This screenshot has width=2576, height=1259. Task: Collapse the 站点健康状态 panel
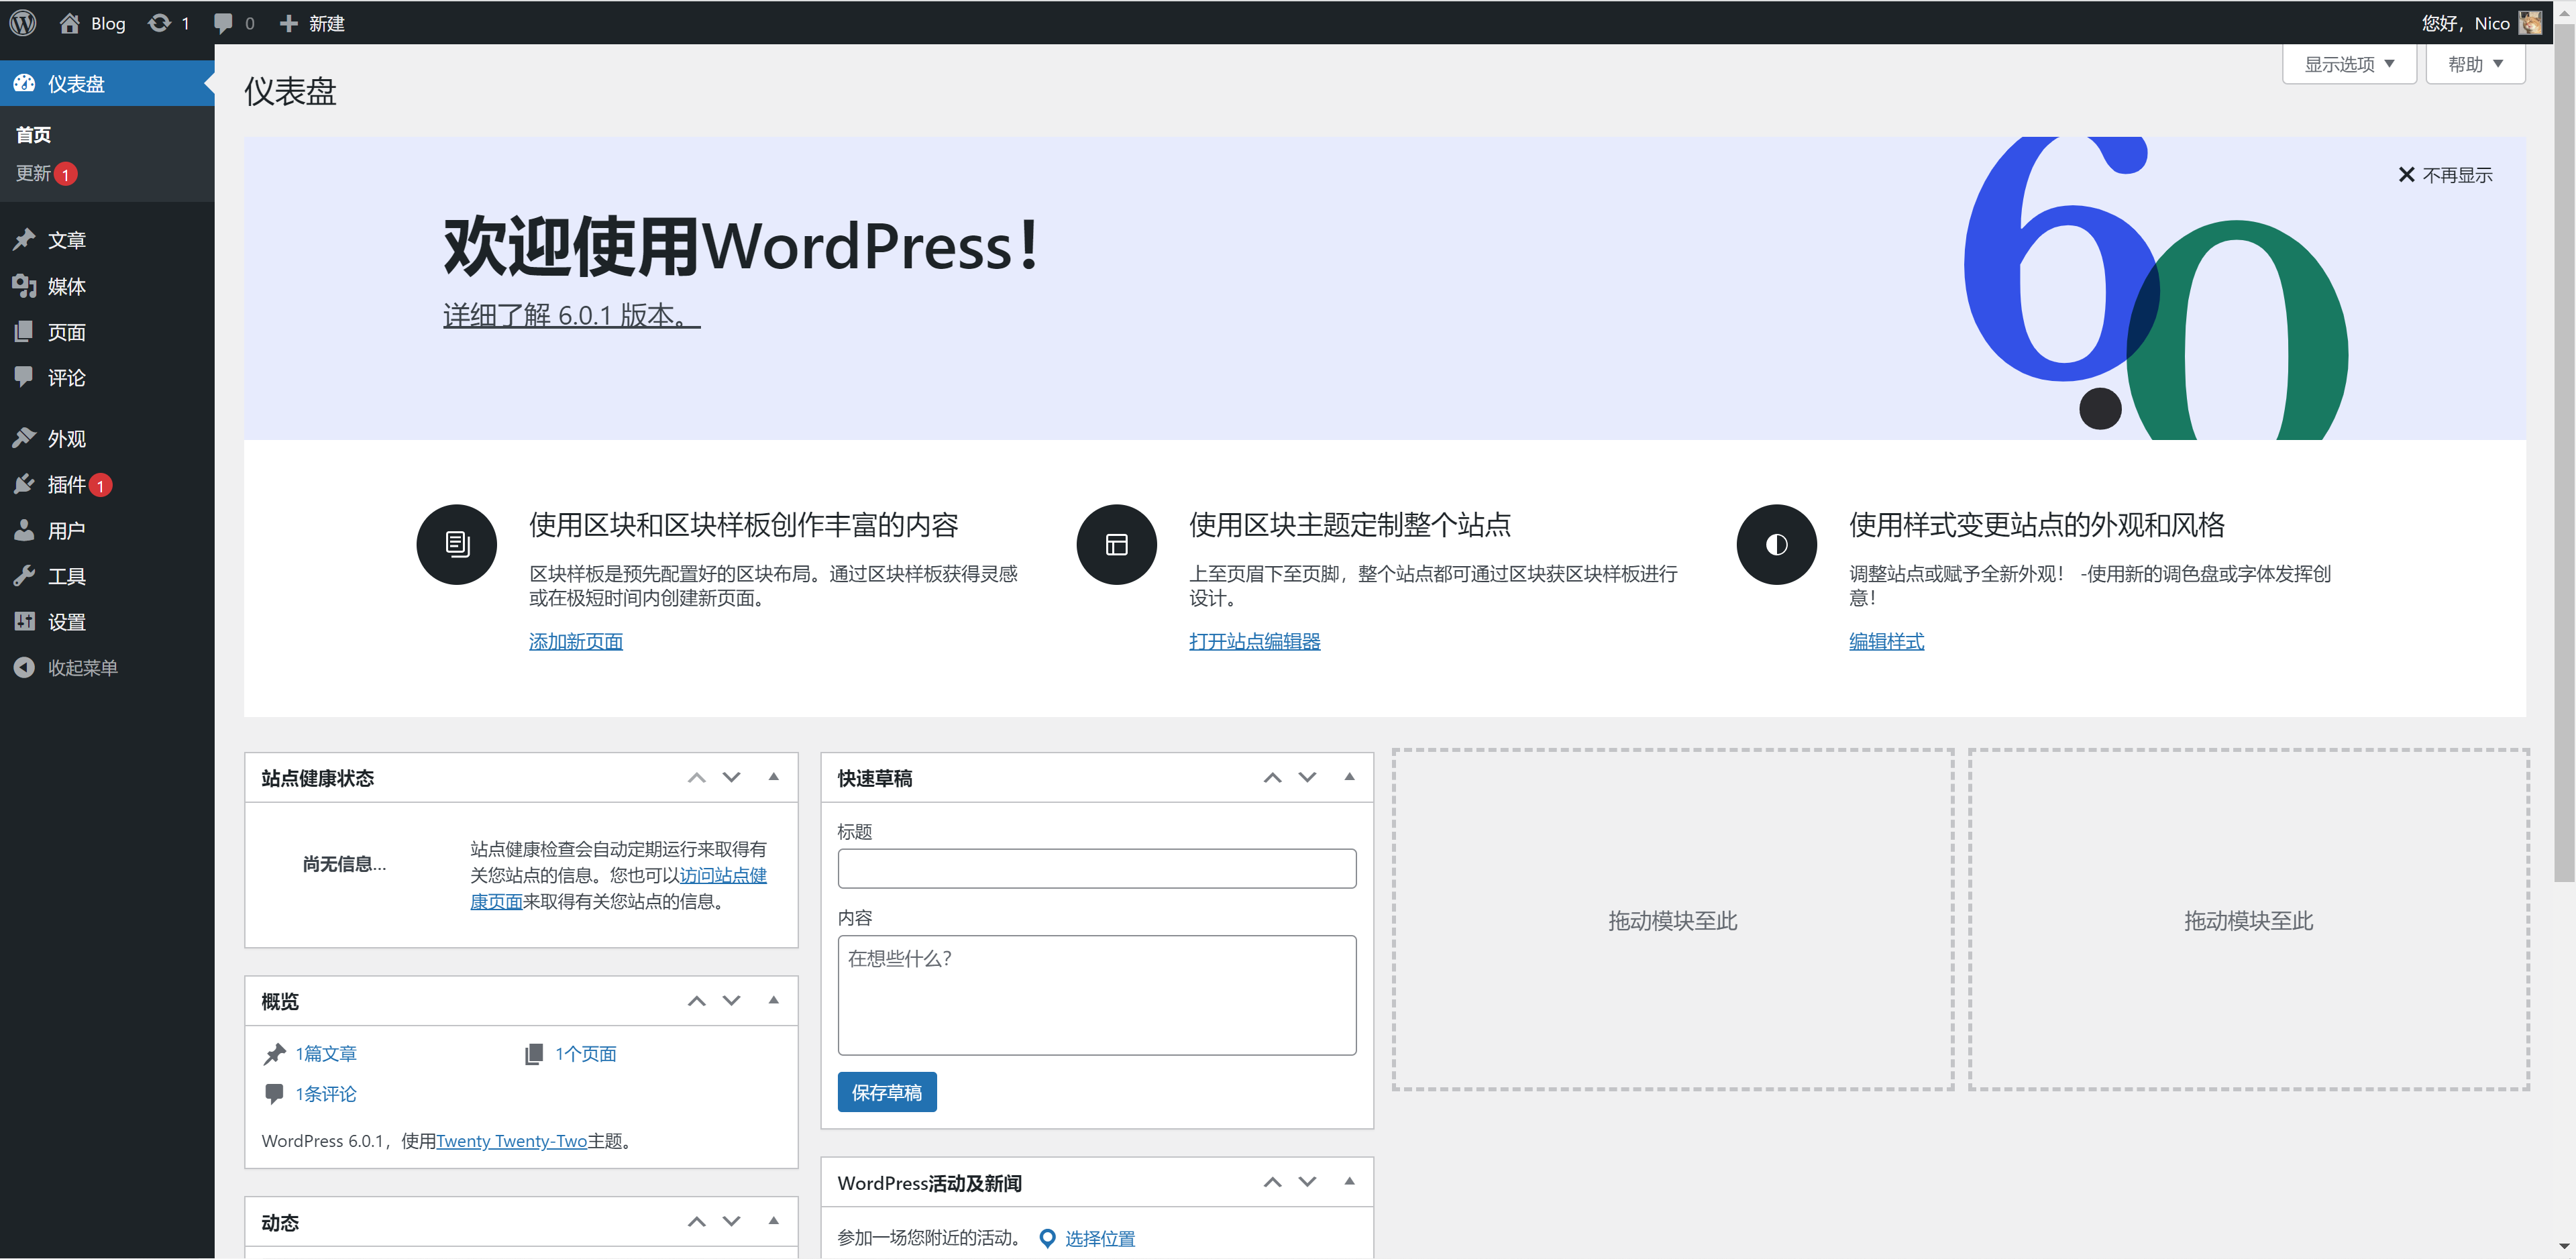pyautogui.click(x=773, y=777)
